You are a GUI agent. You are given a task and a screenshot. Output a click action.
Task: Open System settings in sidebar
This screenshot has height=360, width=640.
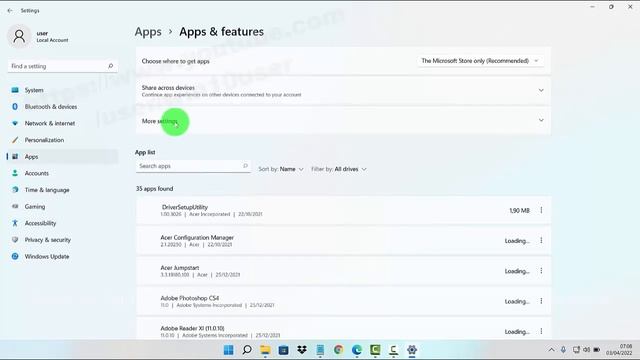pyautogui.click(x=34, y=90)
